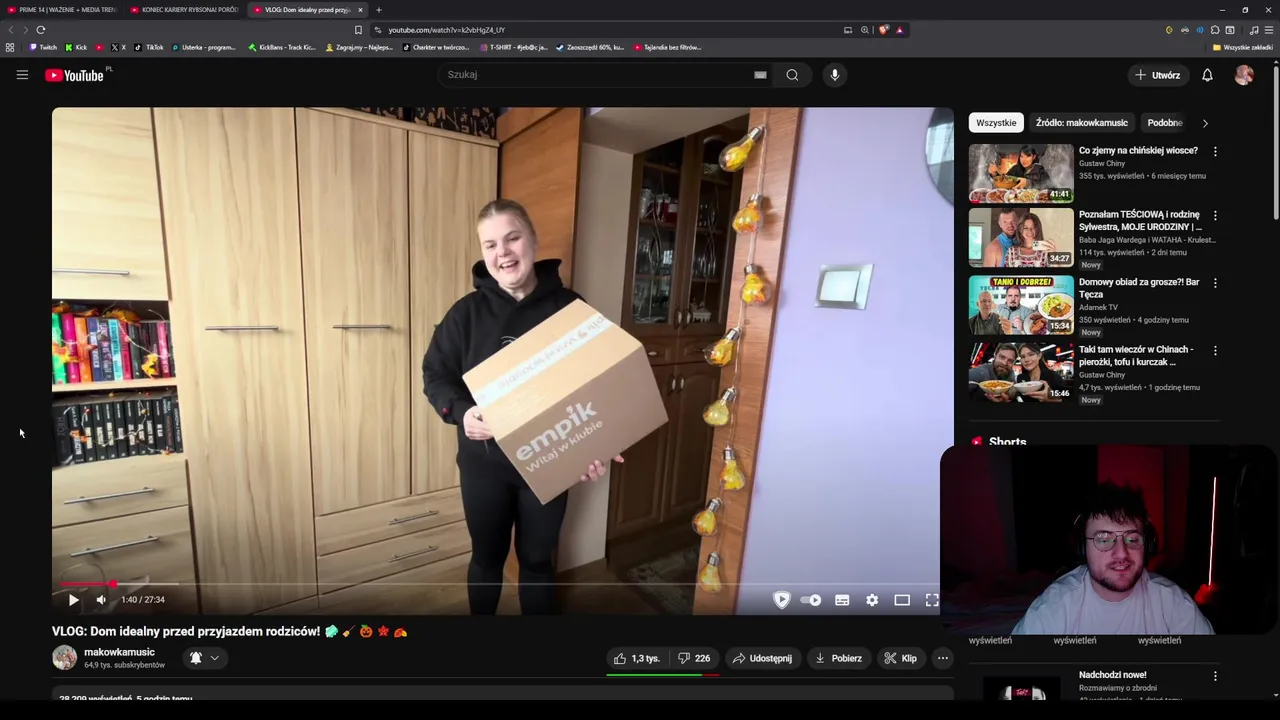Open the on-screen keyboard icon in search
The image size is (1280, 720).
click(760, 75)
